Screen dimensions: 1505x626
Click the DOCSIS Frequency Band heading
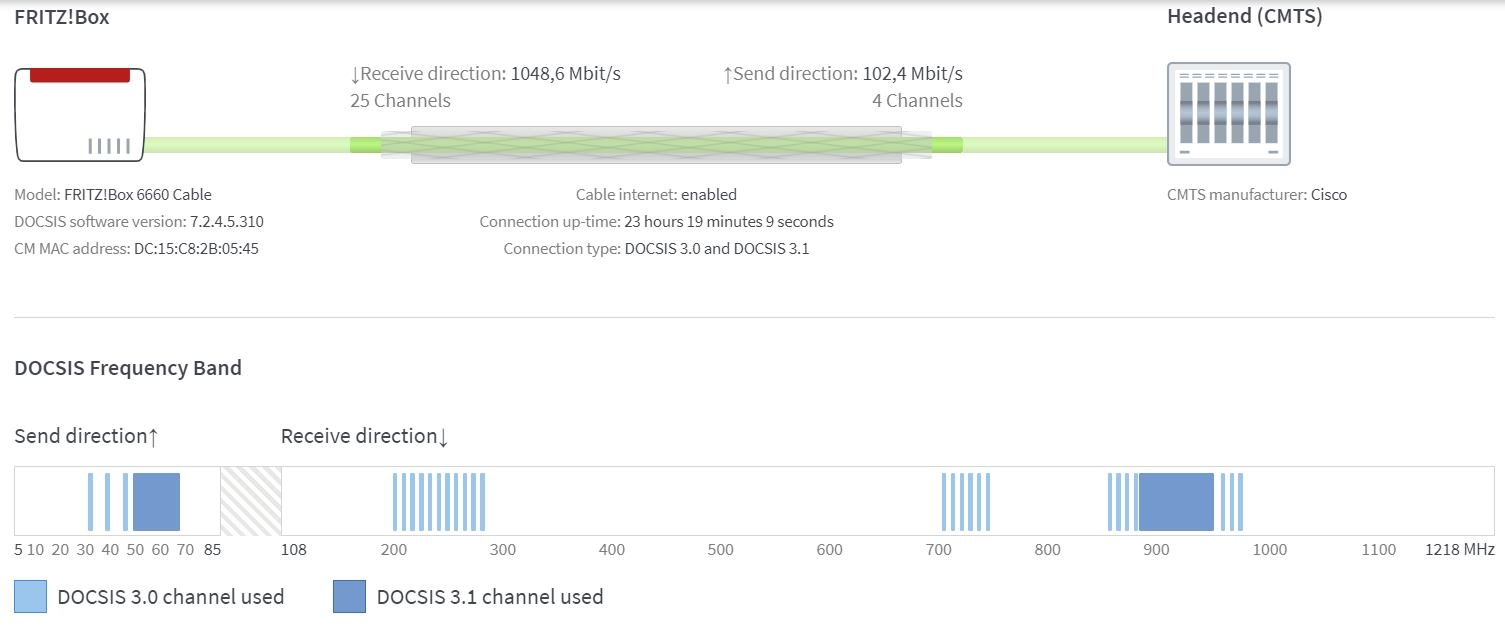(128, 368)
